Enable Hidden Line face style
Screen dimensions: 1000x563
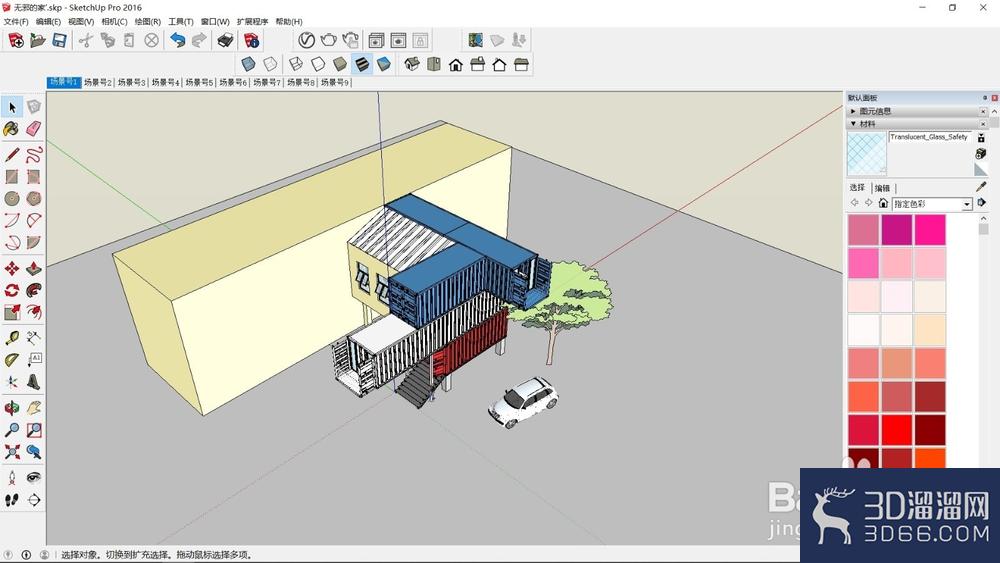point(318,64)
